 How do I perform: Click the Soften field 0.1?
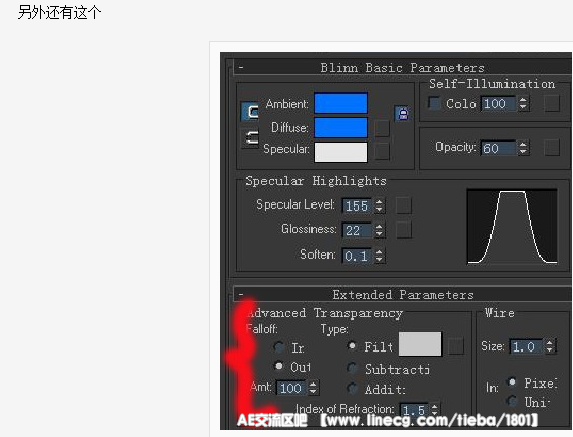click(358, 255)
